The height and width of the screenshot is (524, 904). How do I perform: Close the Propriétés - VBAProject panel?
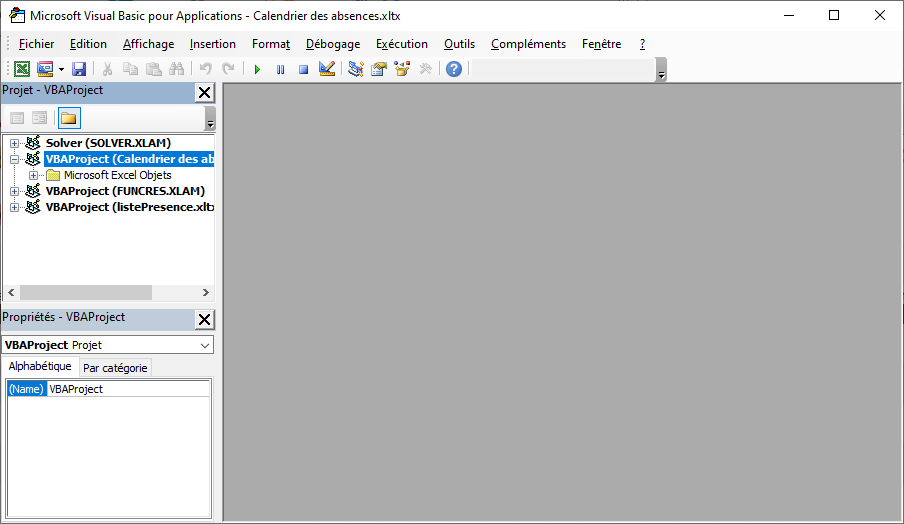point(204,319)
